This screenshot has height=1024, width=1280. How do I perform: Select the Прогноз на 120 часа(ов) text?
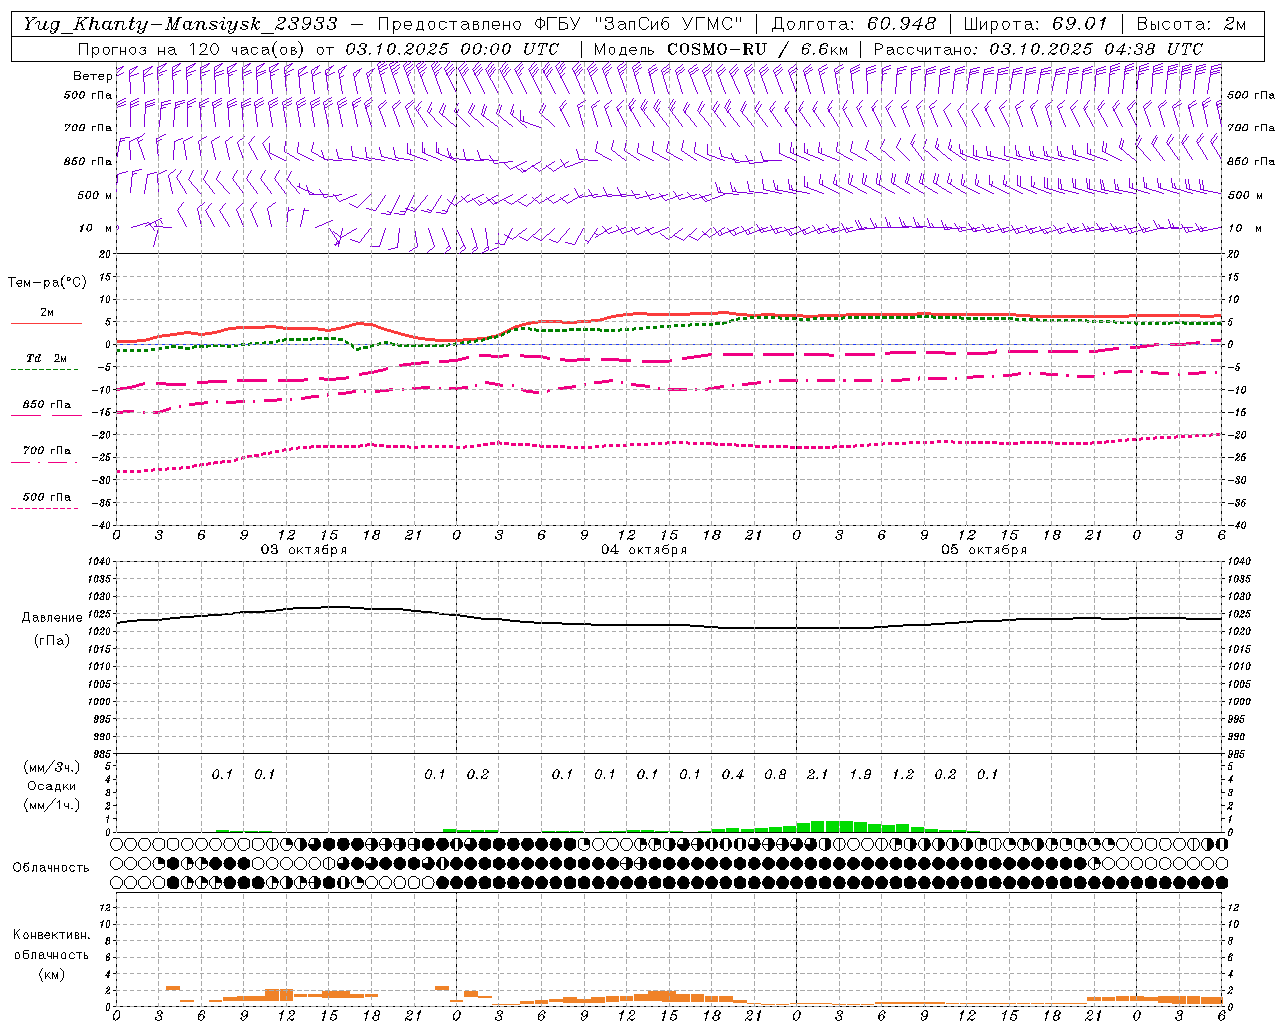point(193,49)
